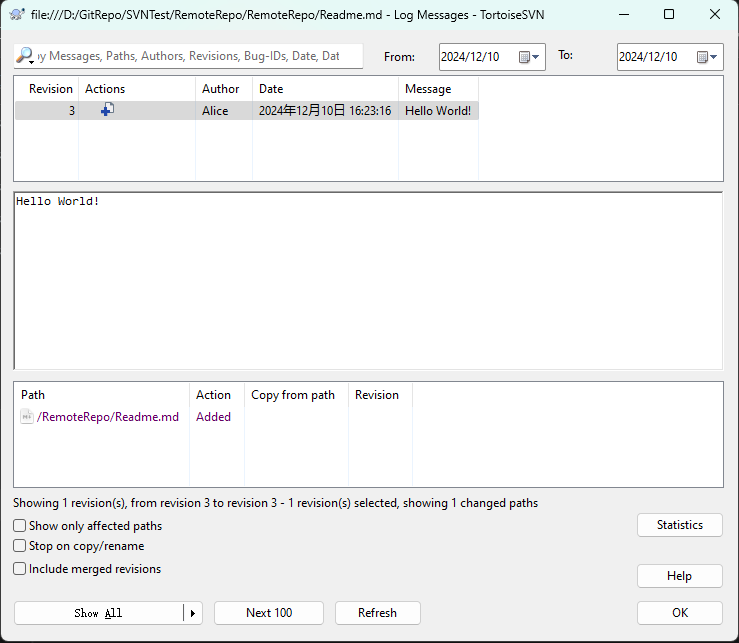Click the Readme.md file icon in paths list
The height and width of the screenshot is (643, 739).
click(27, 417)
